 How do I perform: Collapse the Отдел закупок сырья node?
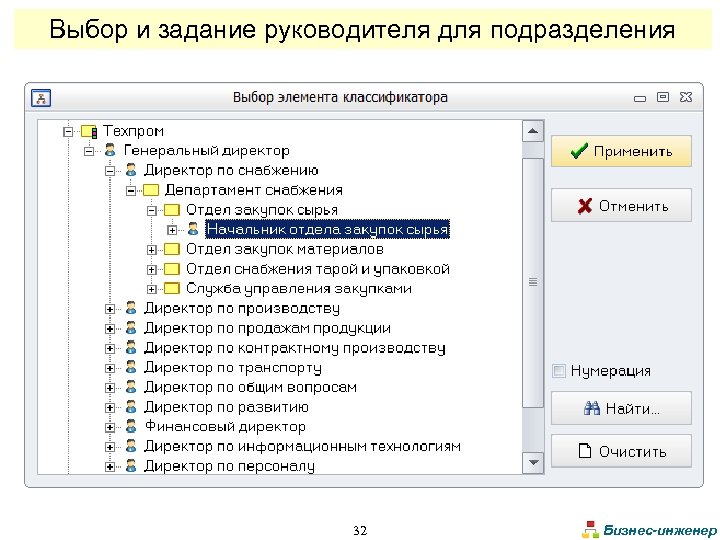152,211
